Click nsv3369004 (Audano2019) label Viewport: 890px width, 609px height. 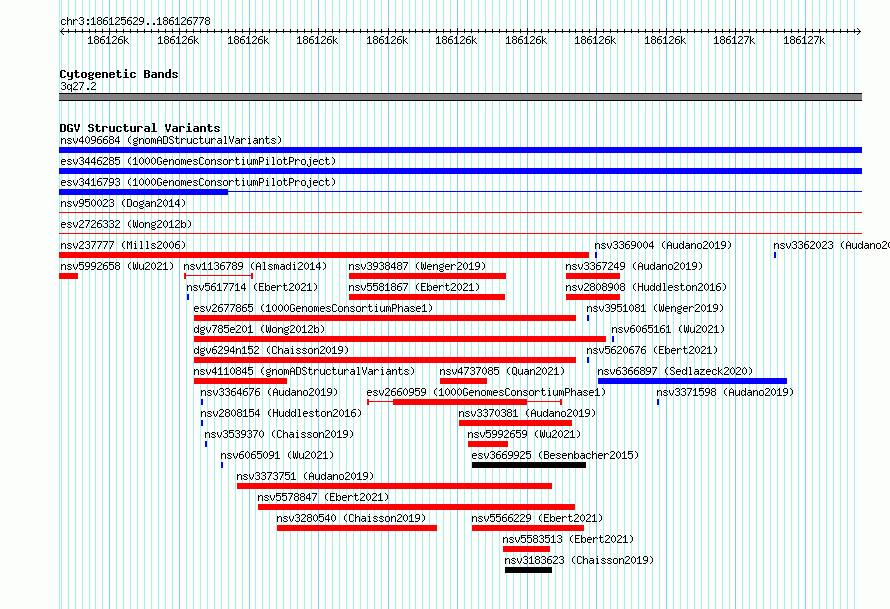coord(663,245)
